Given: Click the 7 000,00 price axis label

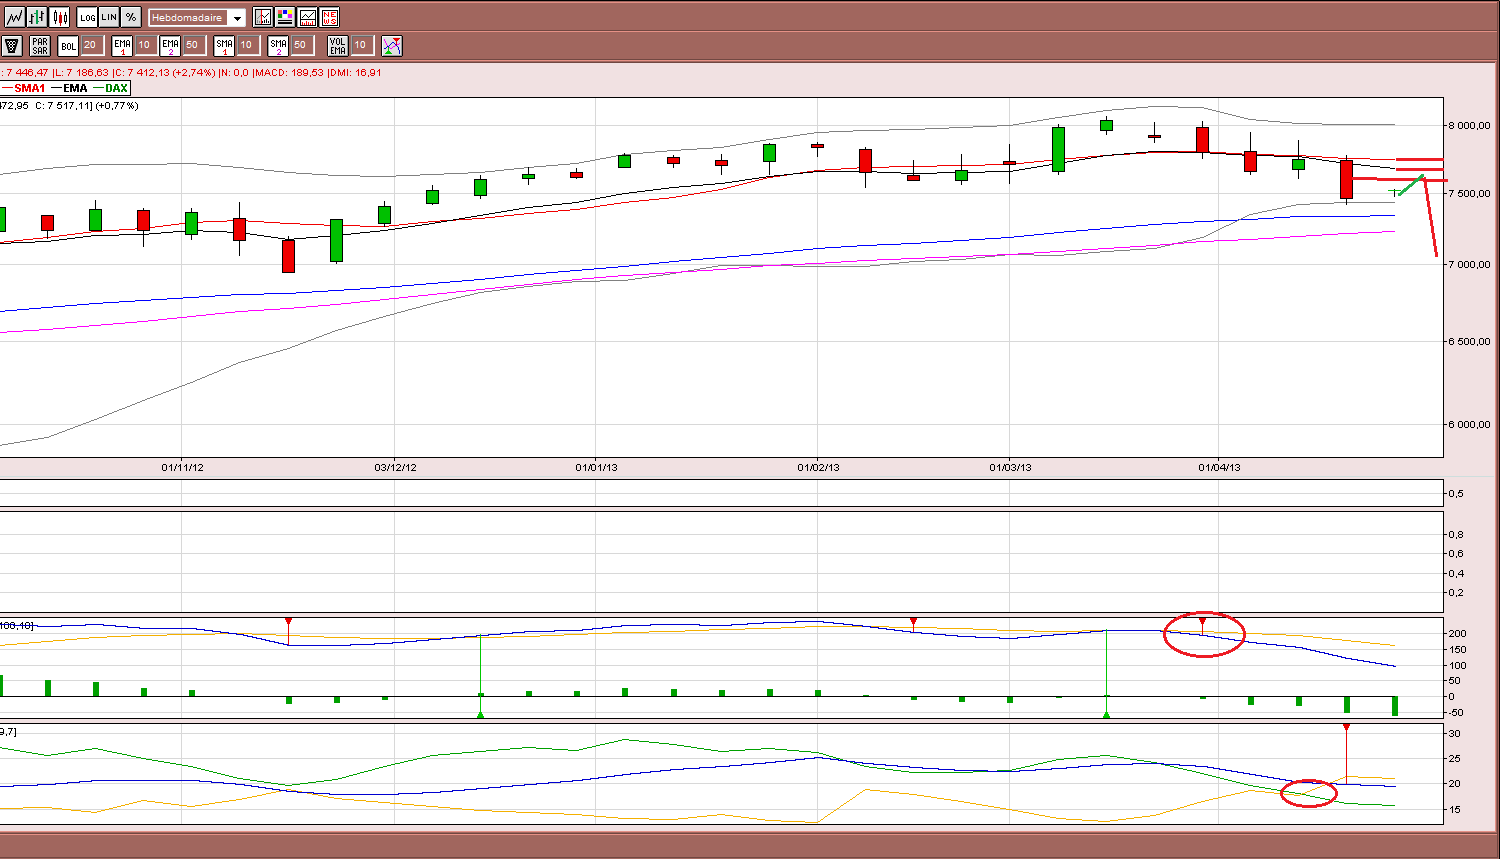Looking at the screenshot, I should [x=1470, y=265].
